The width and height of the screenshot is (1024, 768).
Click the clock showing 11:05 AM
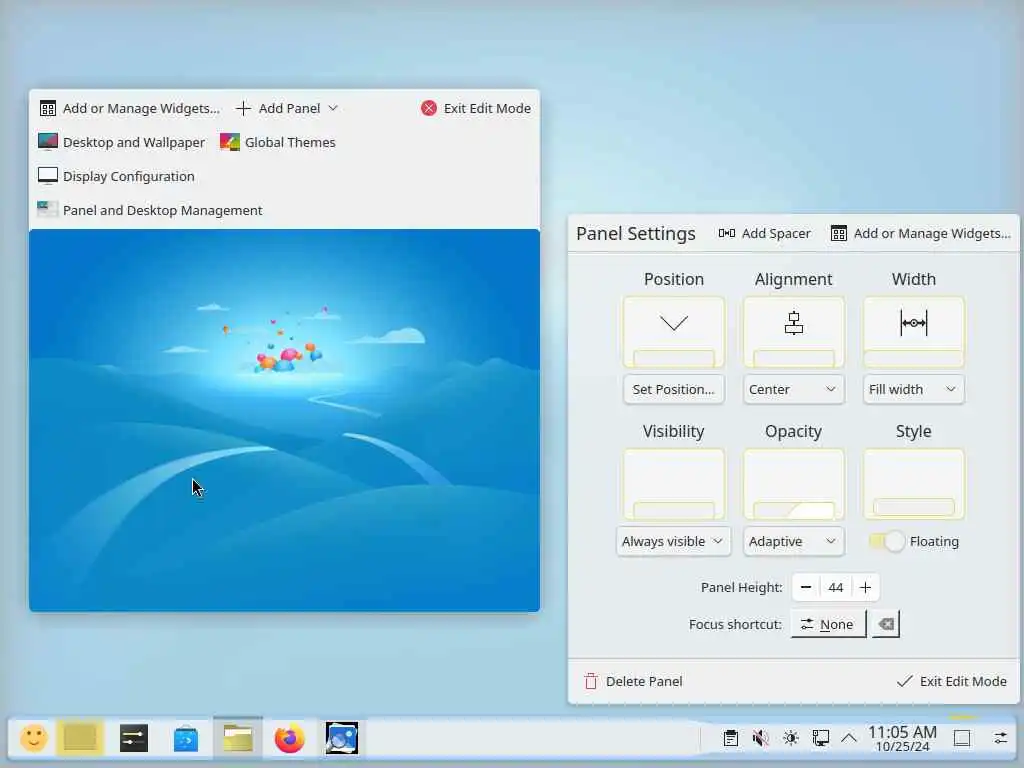pos(903,739)
